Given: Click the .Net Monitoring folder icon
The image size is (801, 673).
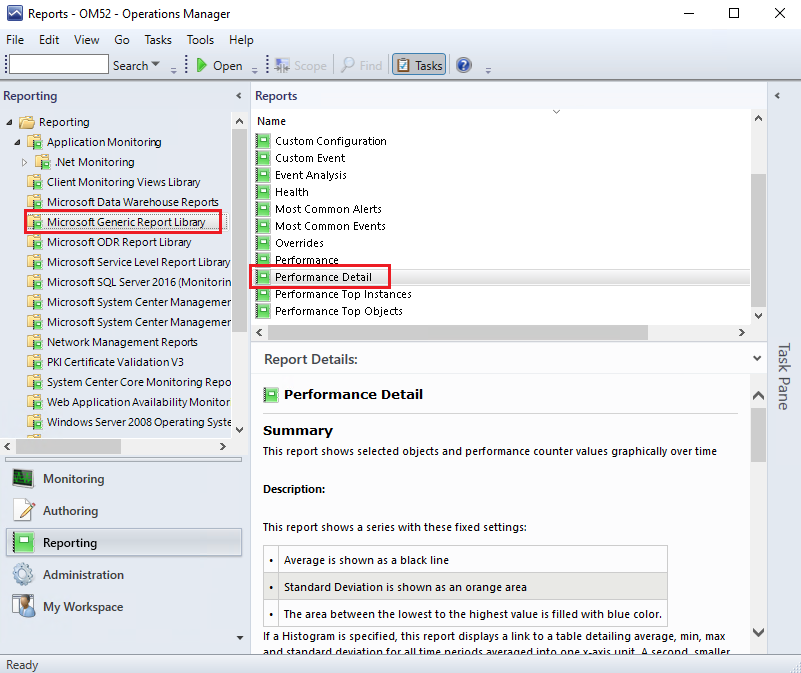Looking at the screenshot, I should point(43,162).
